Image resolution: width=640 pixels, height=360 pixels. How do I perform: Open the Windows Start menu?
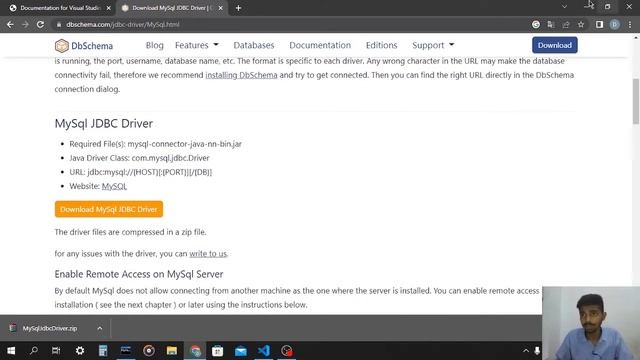point(11,351)
